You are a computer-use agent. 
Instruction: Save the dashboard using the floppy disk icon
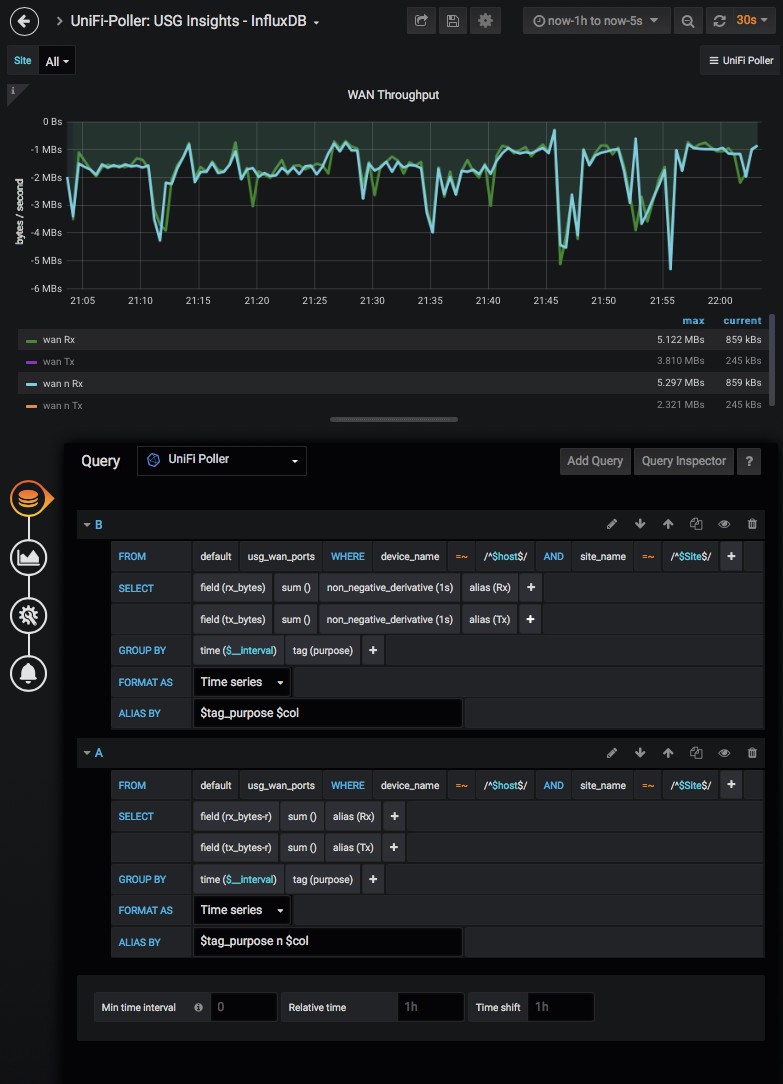point(452,20)
